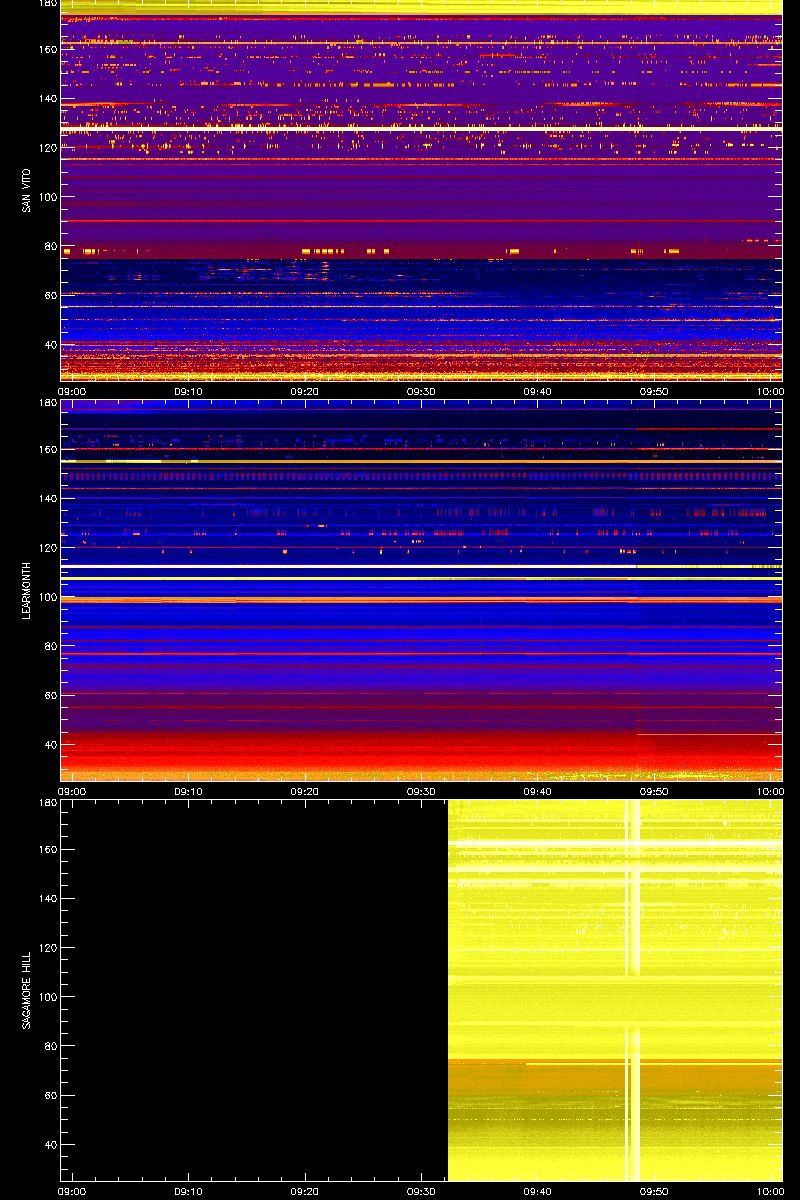Click the 40 frequency label on San Vito
The height and width of the screenshot is (1200, 800).
[50, 344]
